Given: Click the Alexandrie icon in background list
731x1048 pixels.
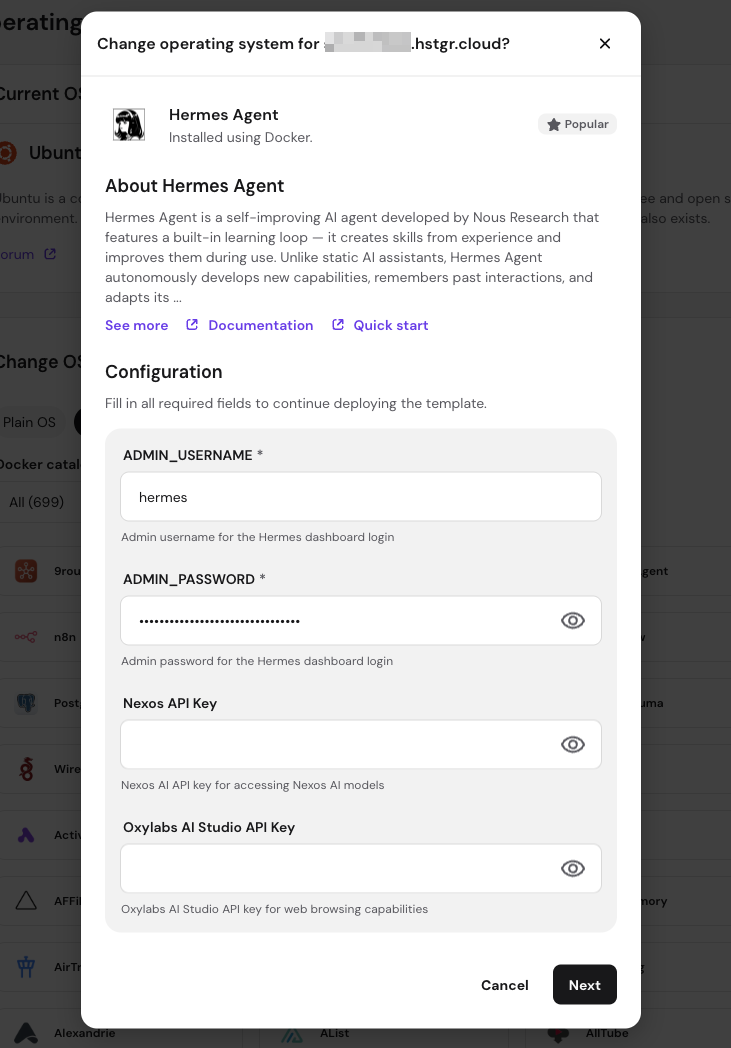Looking at the screenshot, I should [26, 1033].
